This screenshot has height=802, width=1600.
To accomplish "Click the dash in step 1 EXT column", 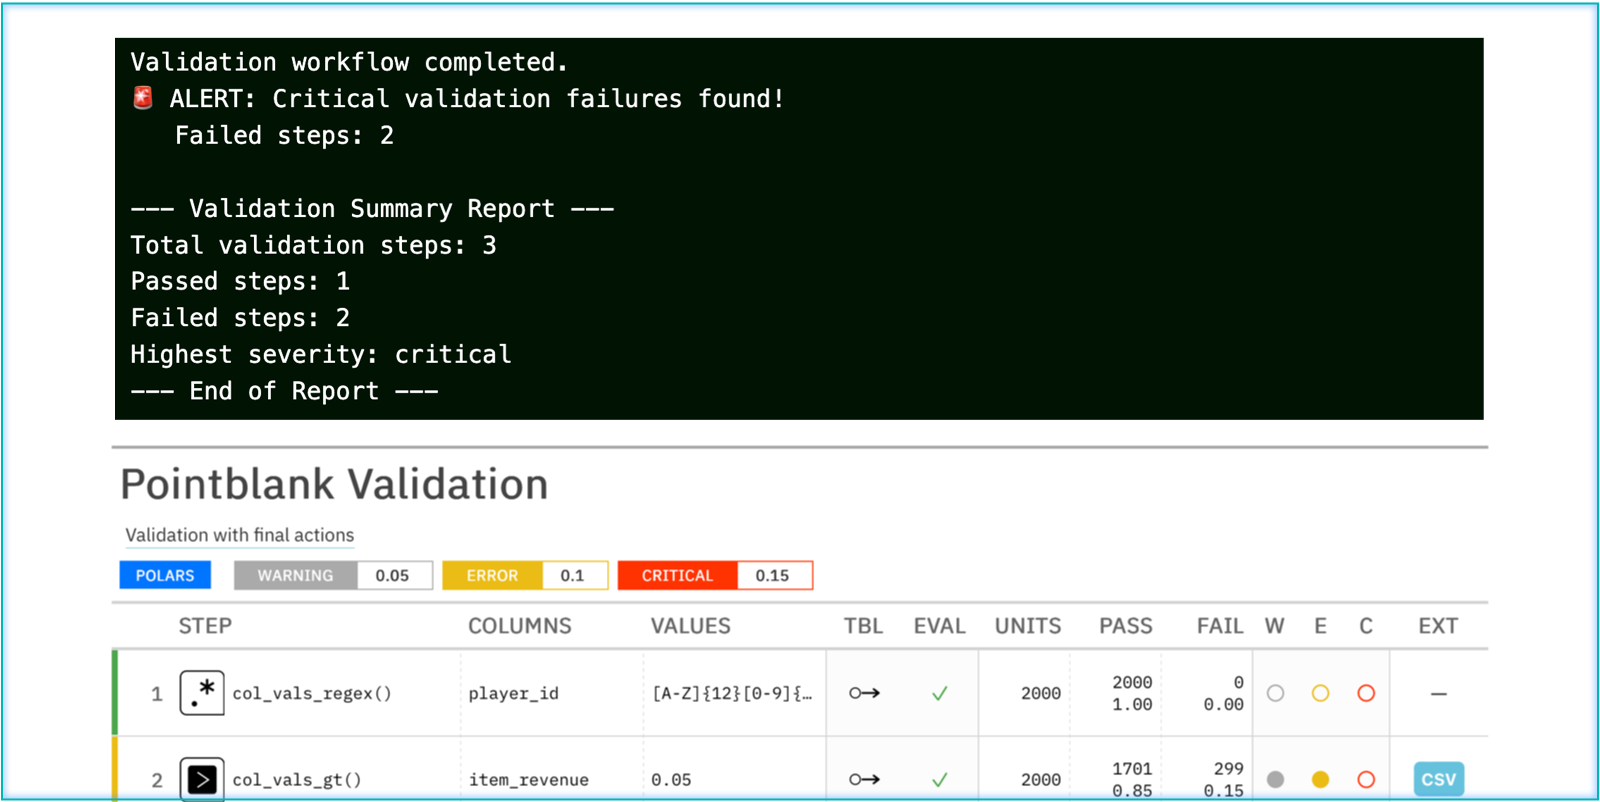I will 1438,693.
